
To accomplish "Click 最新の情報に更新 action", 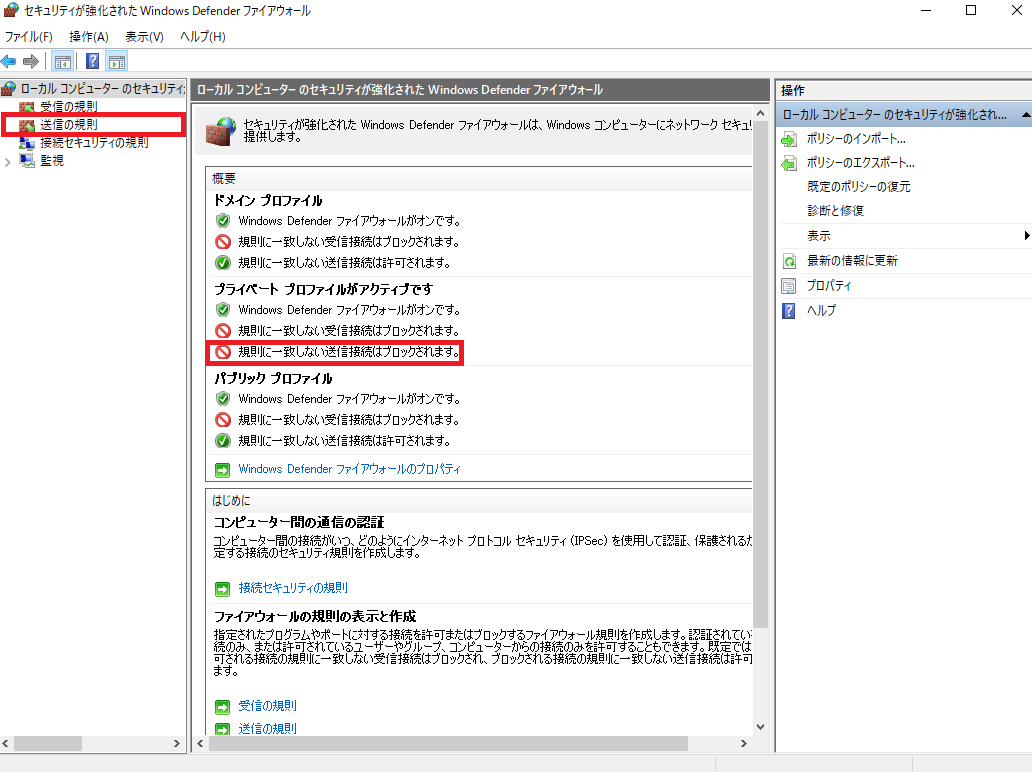I will (x=852, y=261).
